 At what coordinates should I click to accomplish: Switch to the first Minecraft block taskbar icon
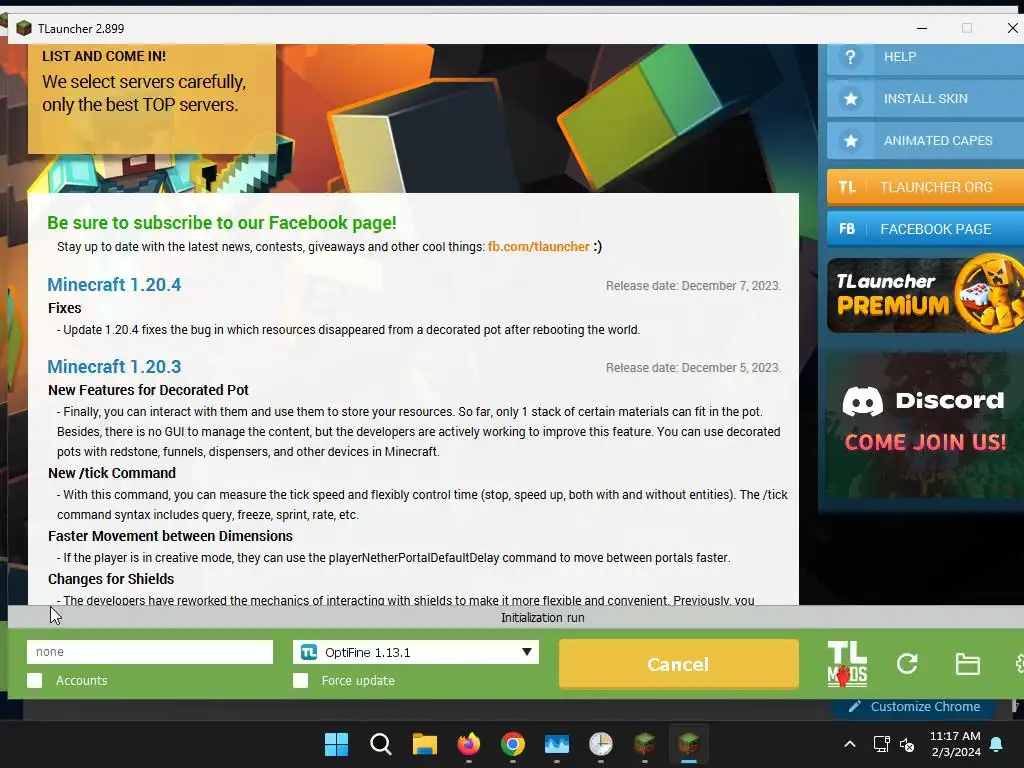tap(645, 744)
